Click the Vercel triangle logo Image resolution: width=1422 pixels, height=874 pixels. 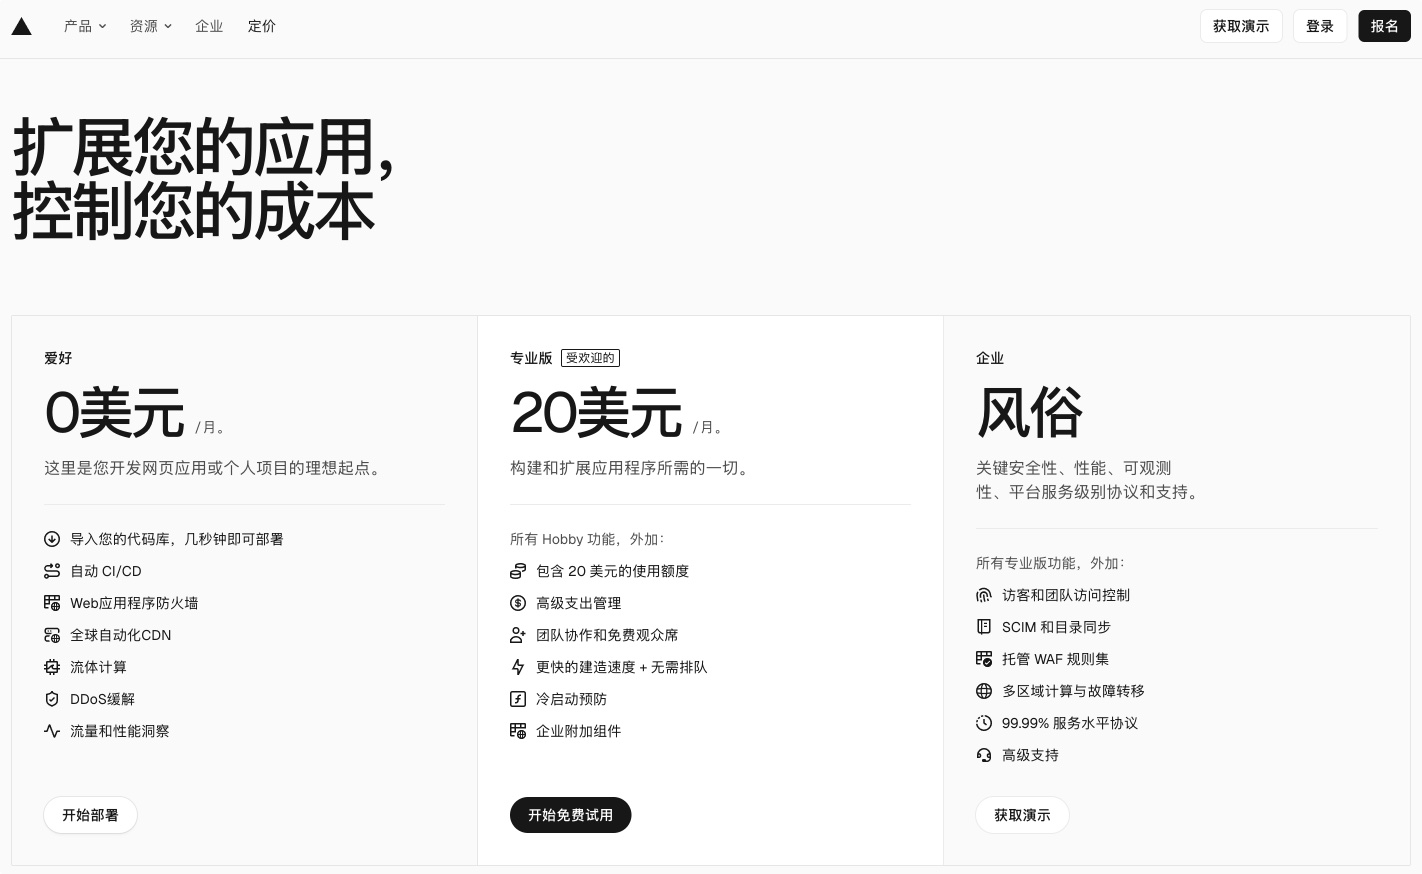click(22, 26)
